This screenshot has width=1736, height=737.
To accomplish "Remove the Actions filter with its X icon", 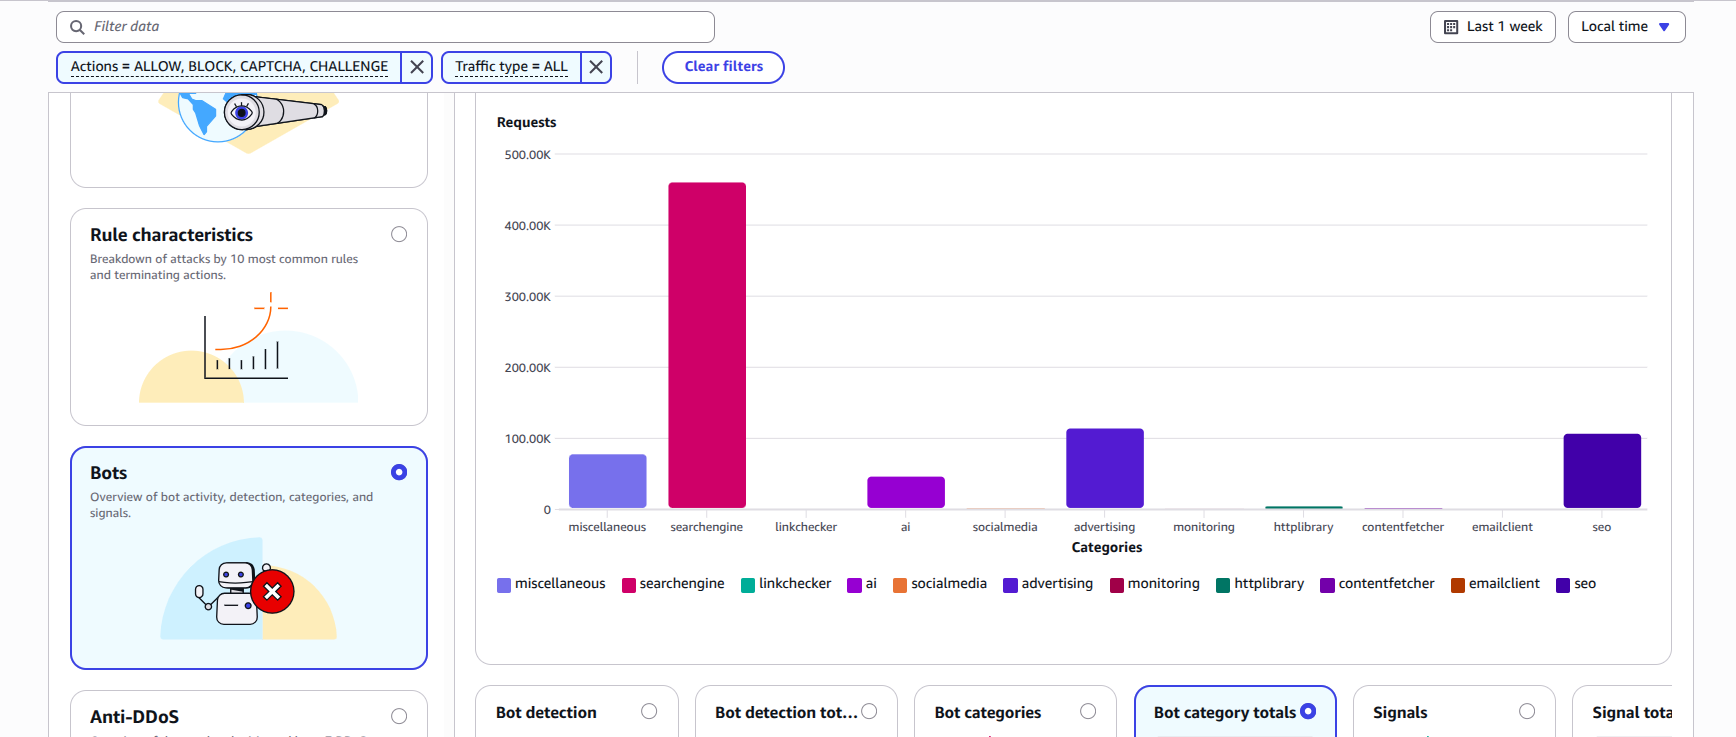I will (x=417, y=67).
